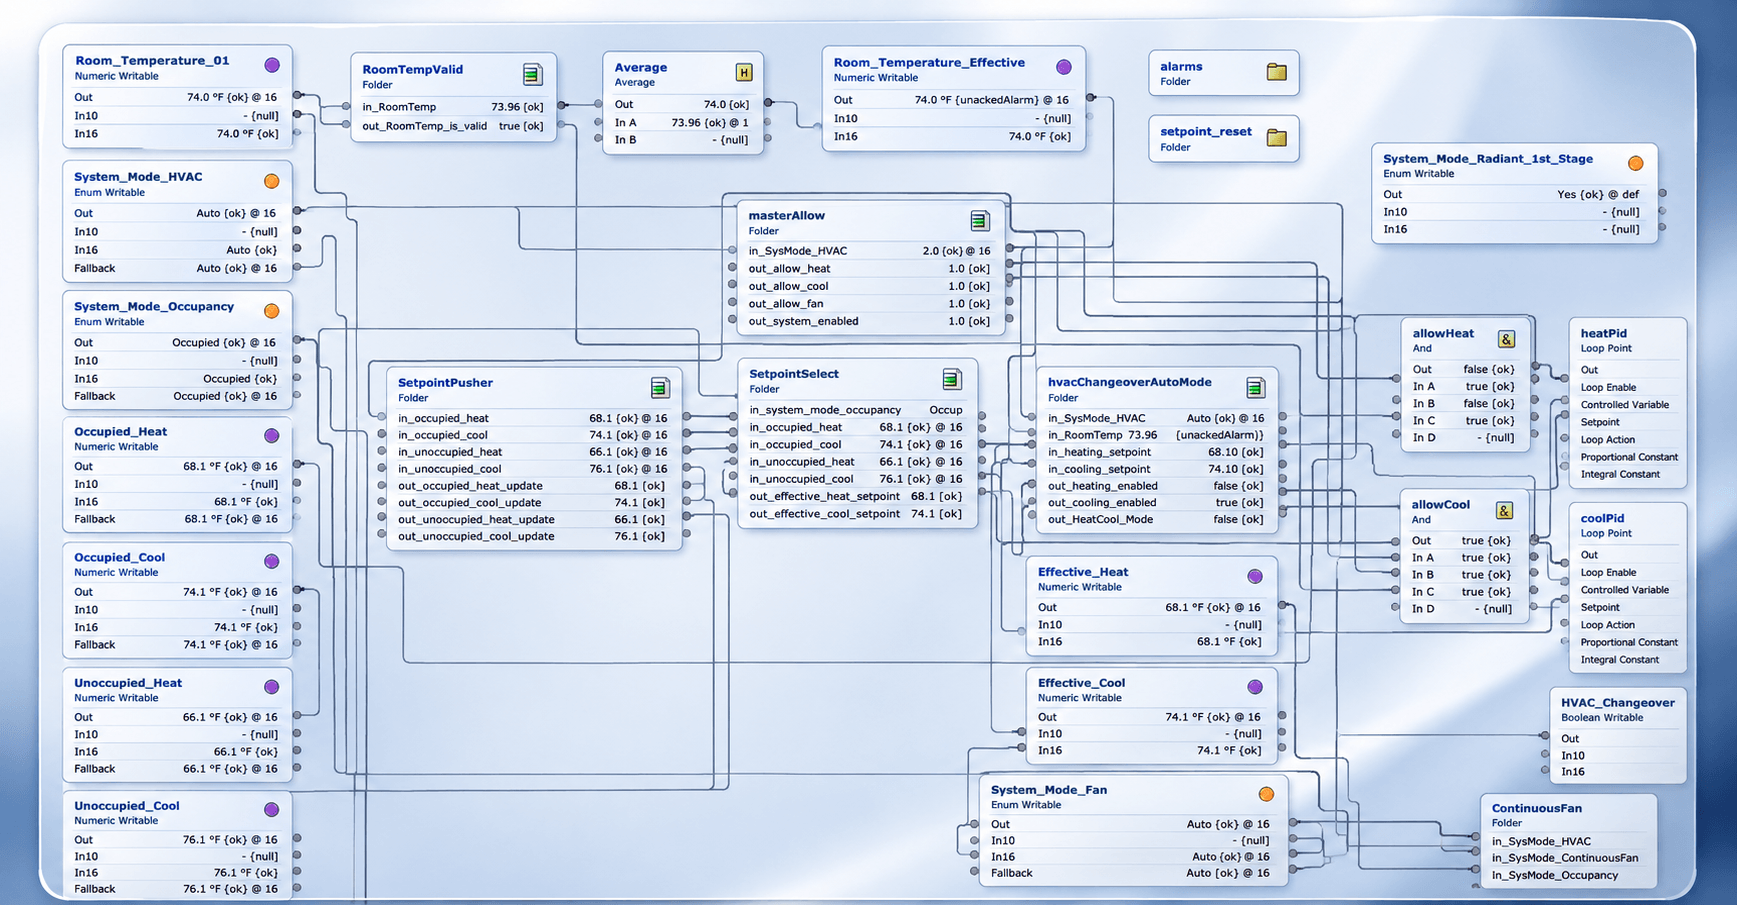Click the out_unoccupied_cool_update row
Screen dimensions: 1737x905
tap(533, 536)
